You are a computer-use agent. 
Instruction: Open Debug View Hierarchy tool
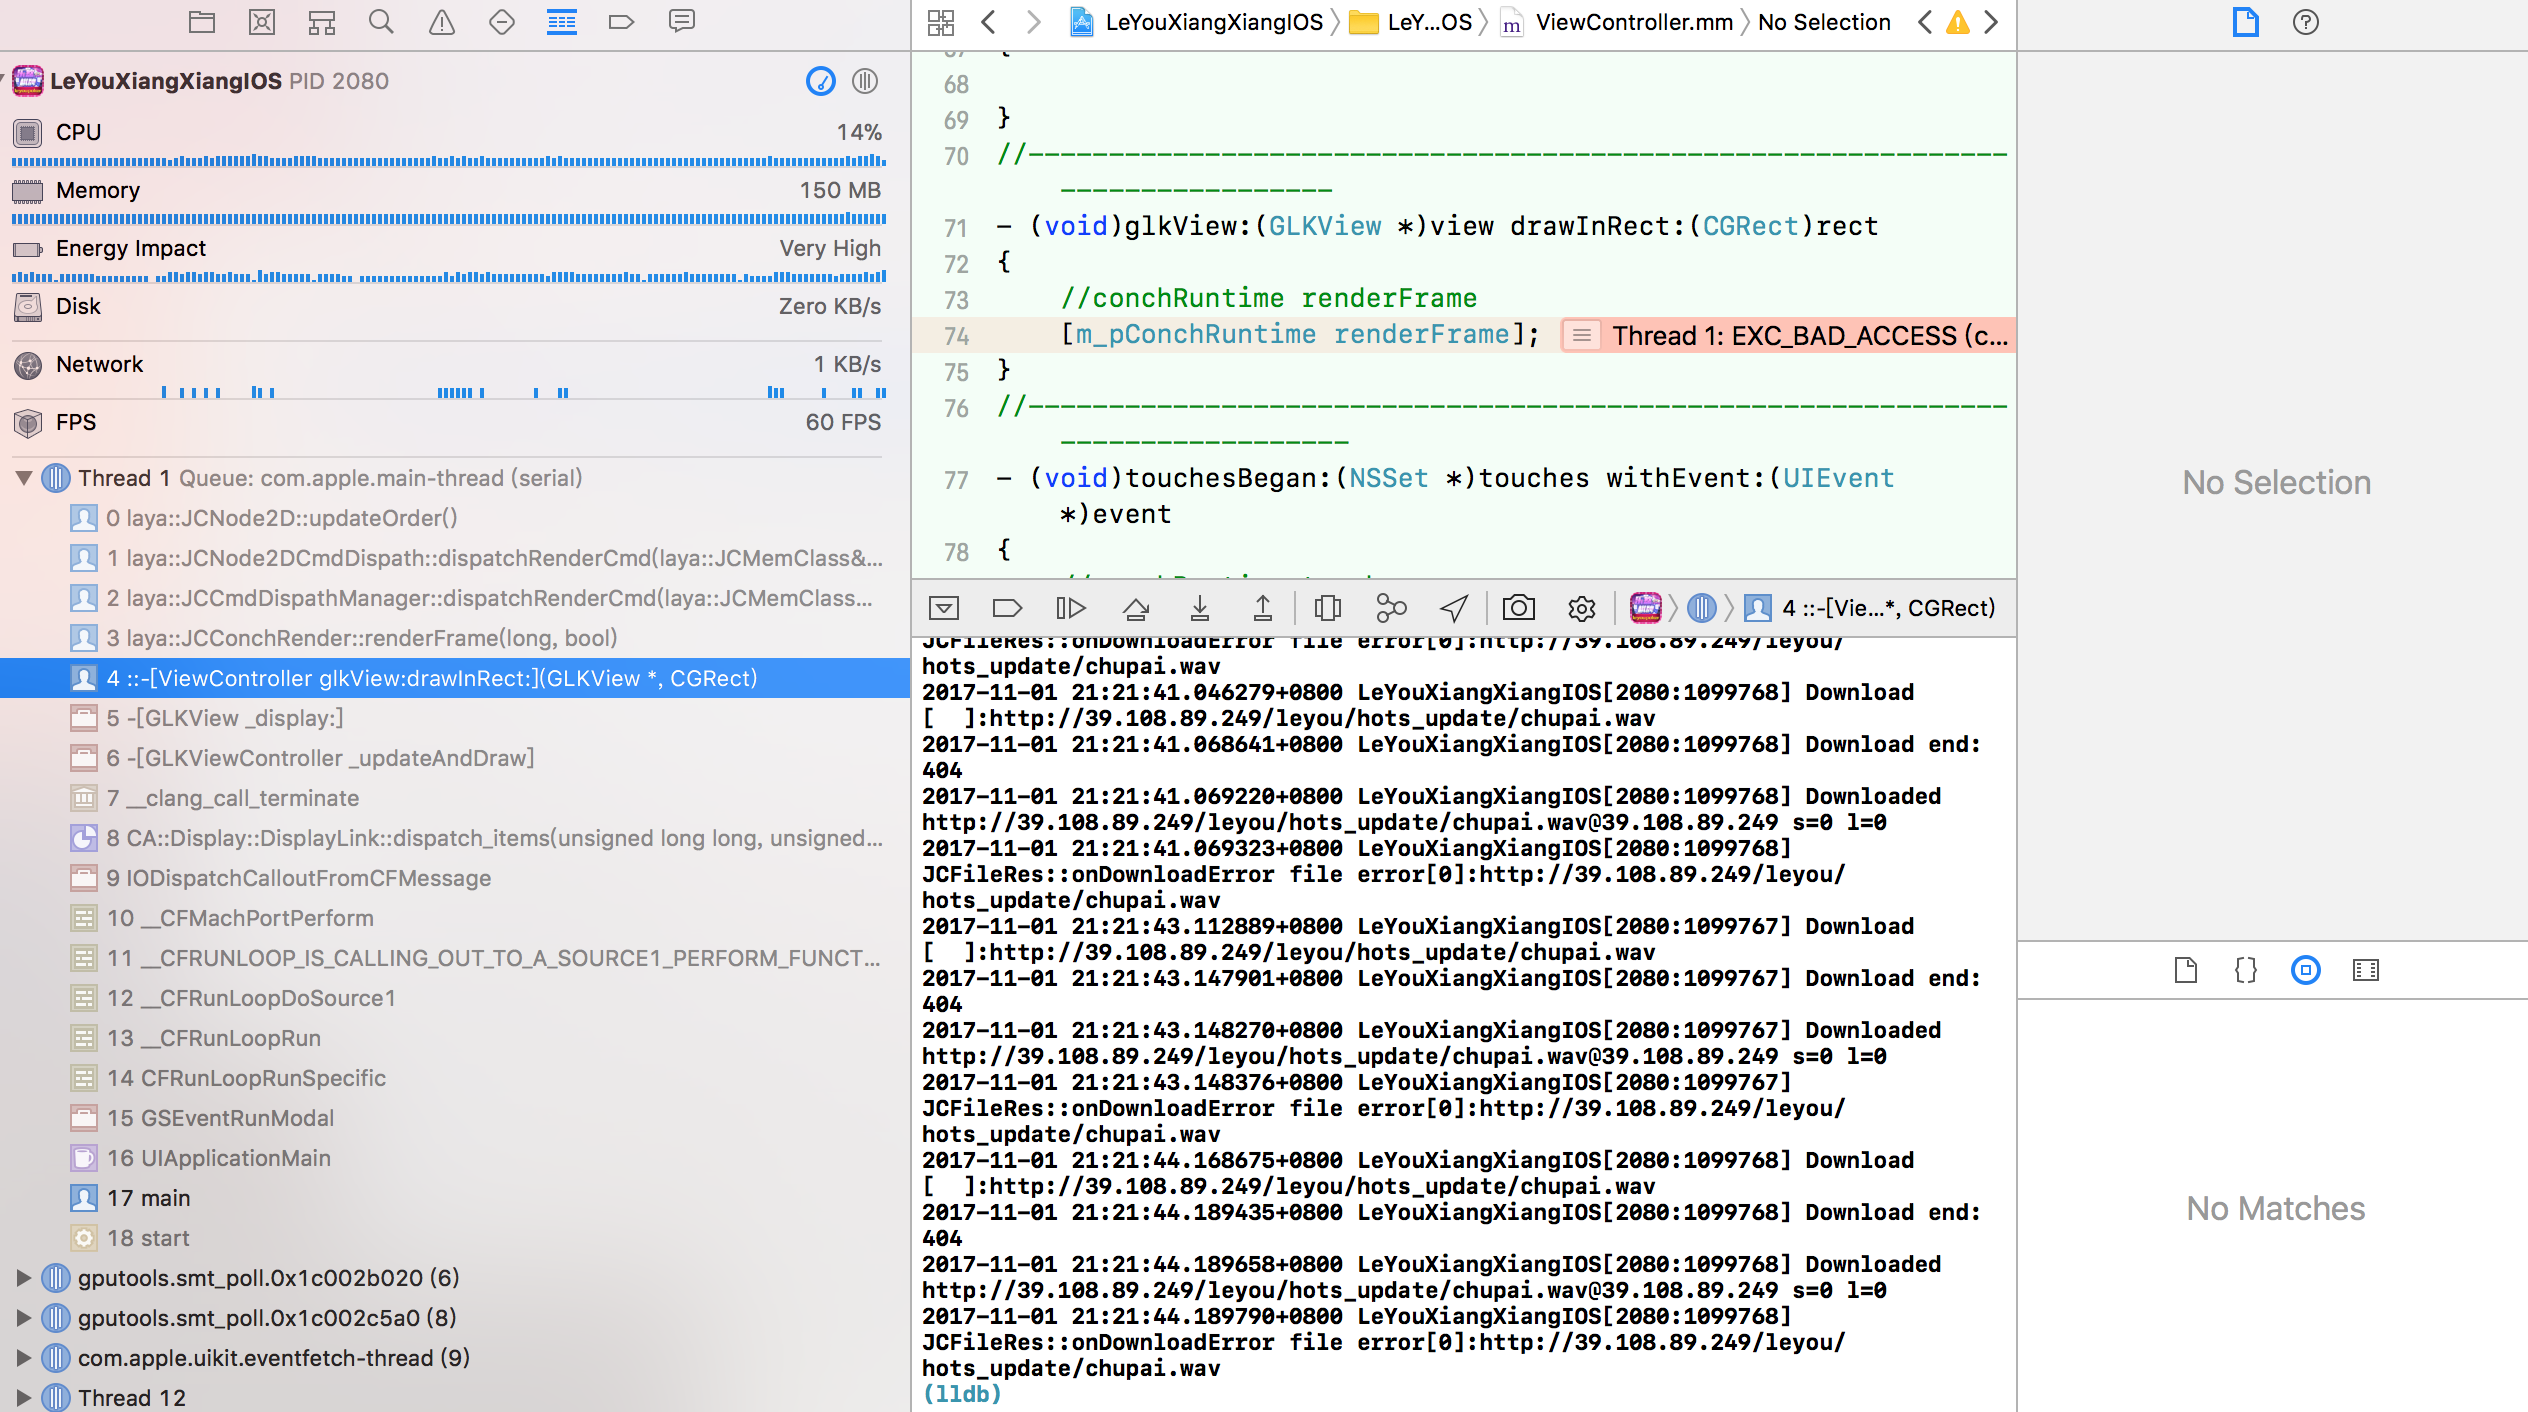pyautogui.click(x=1327, y=608)
